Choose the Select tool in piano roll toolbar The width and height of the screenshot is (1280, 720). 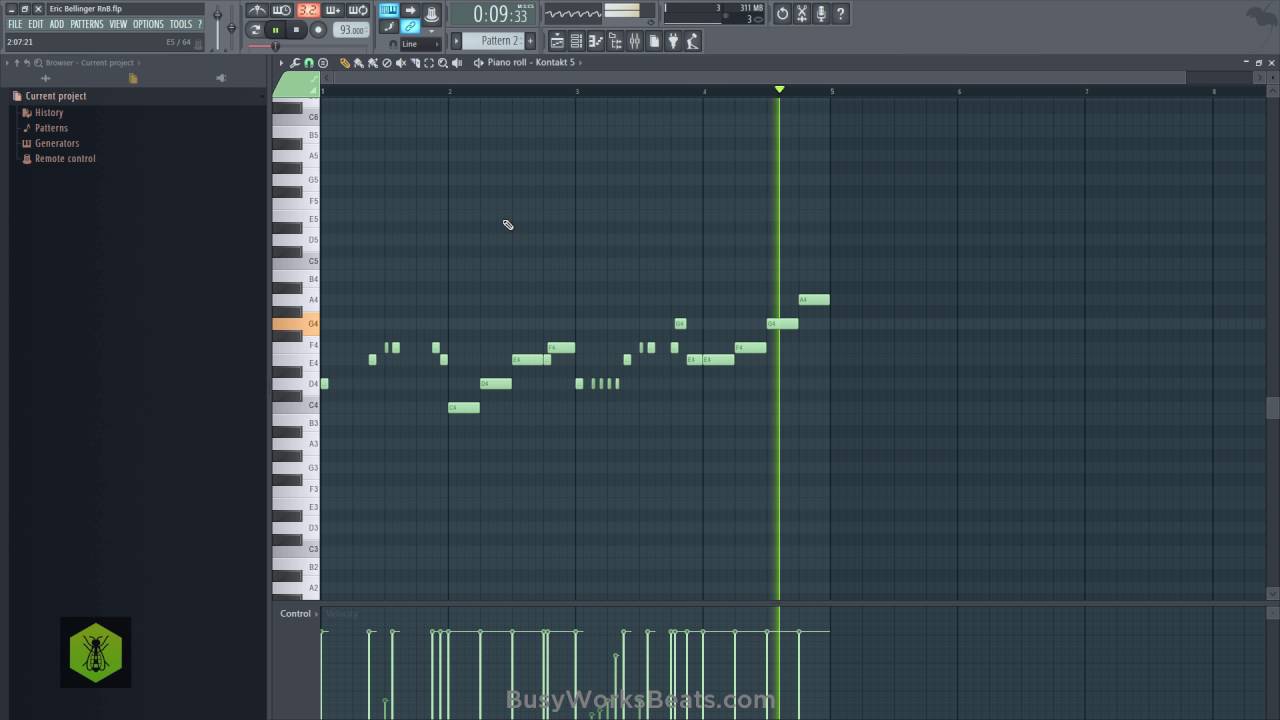coord(429,62)
